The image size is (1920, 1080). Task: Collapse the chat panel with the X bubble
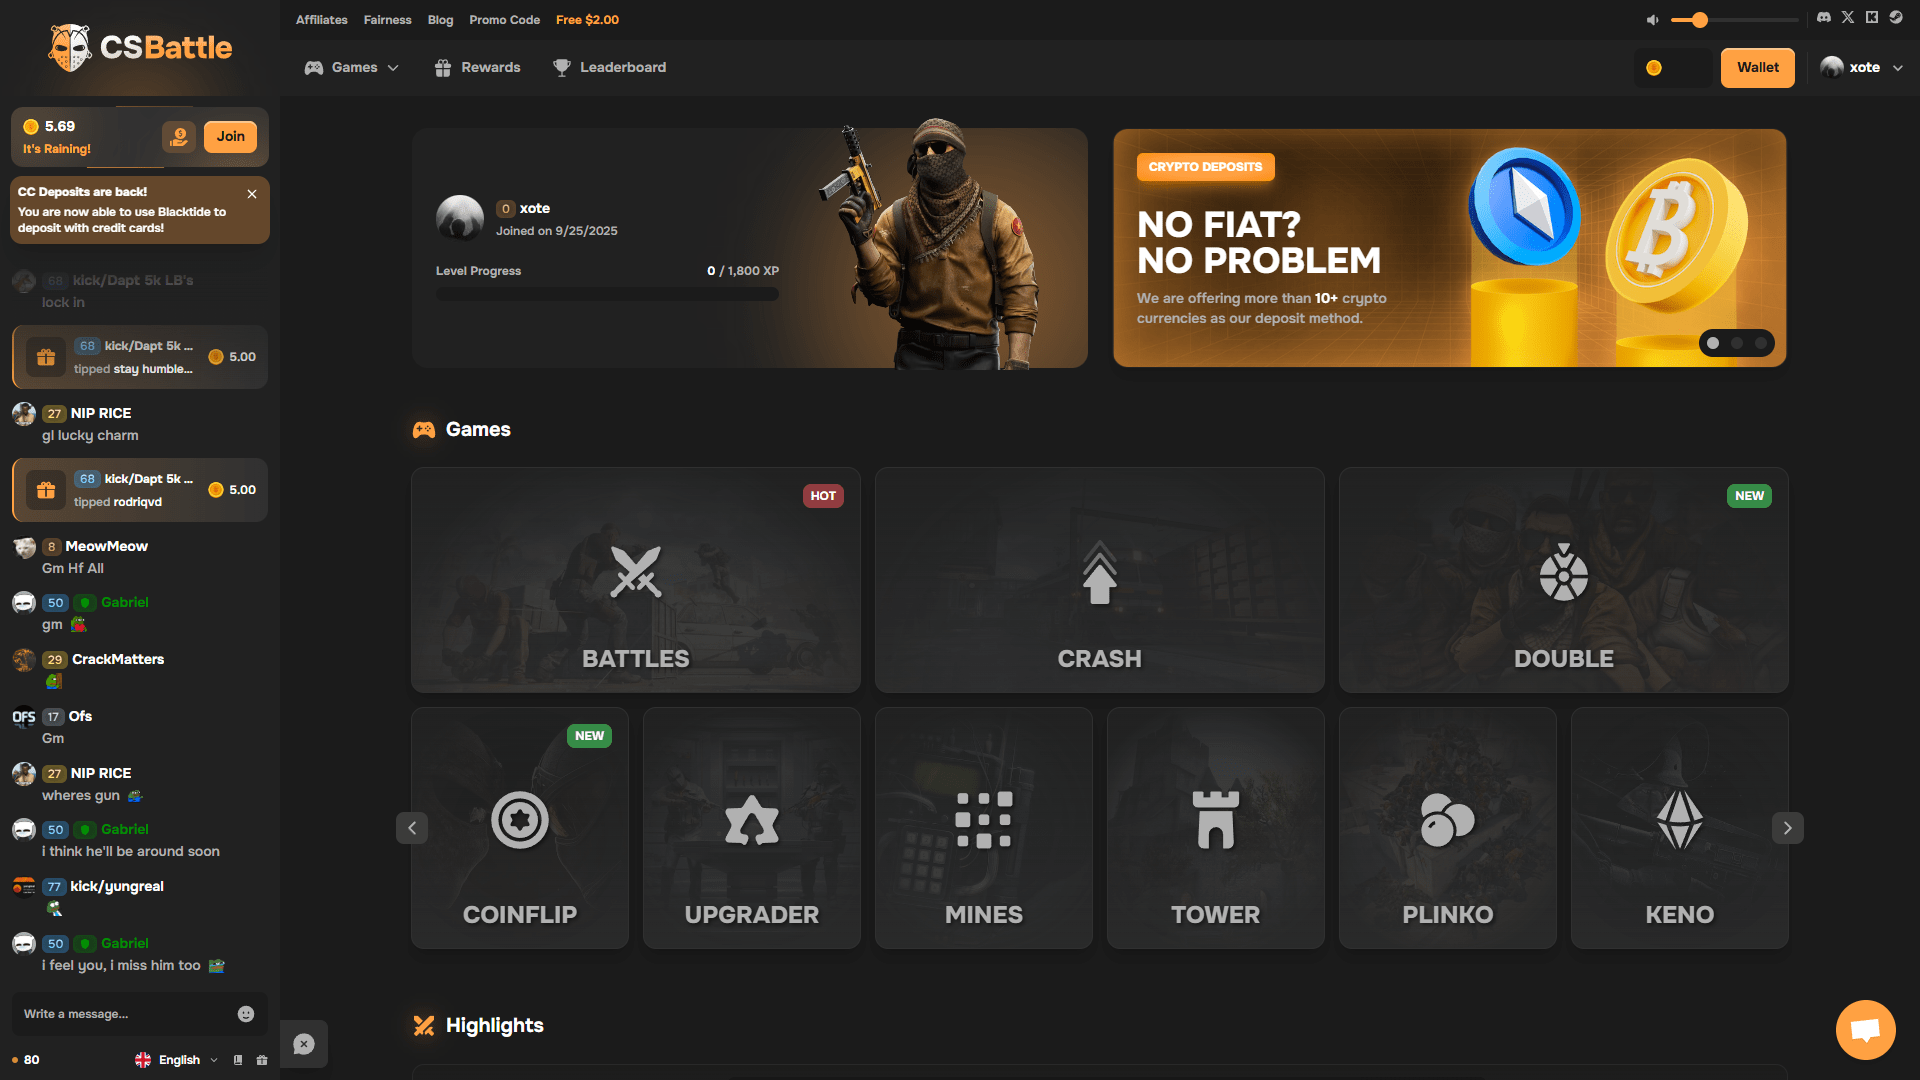pos(304,1044)
